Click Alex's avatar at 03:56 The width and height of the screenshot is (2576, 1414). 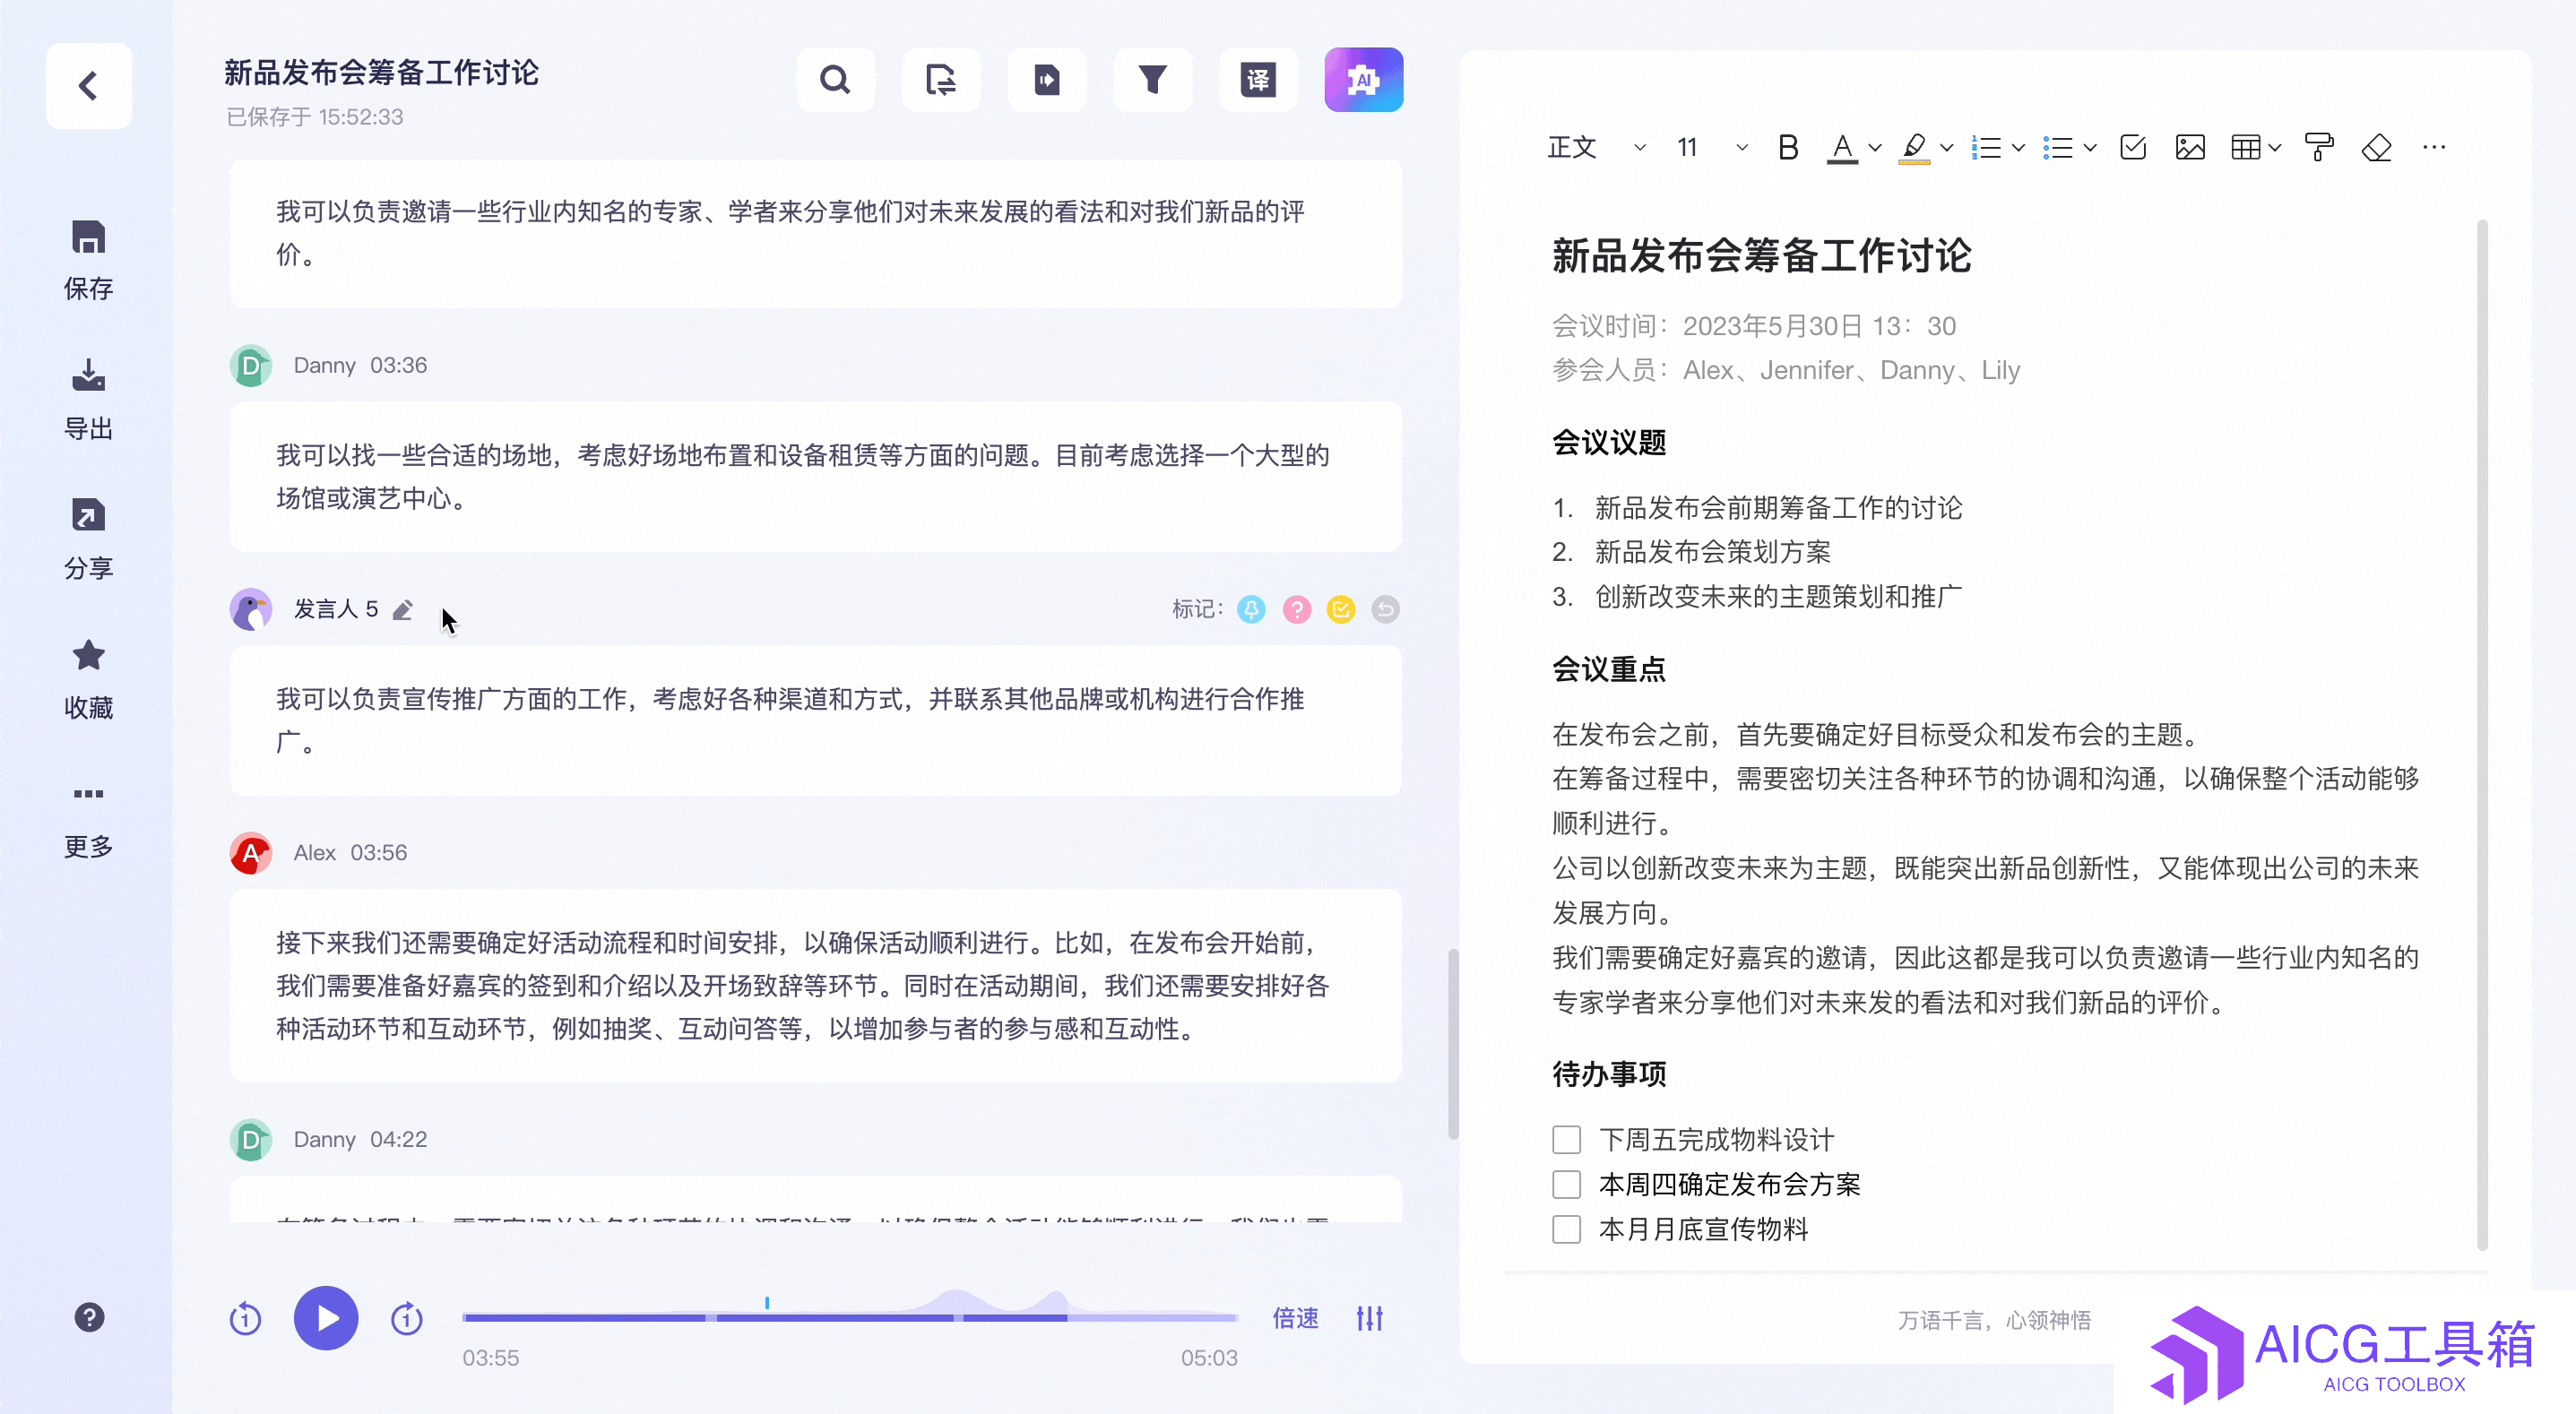[x=251, y=853]
